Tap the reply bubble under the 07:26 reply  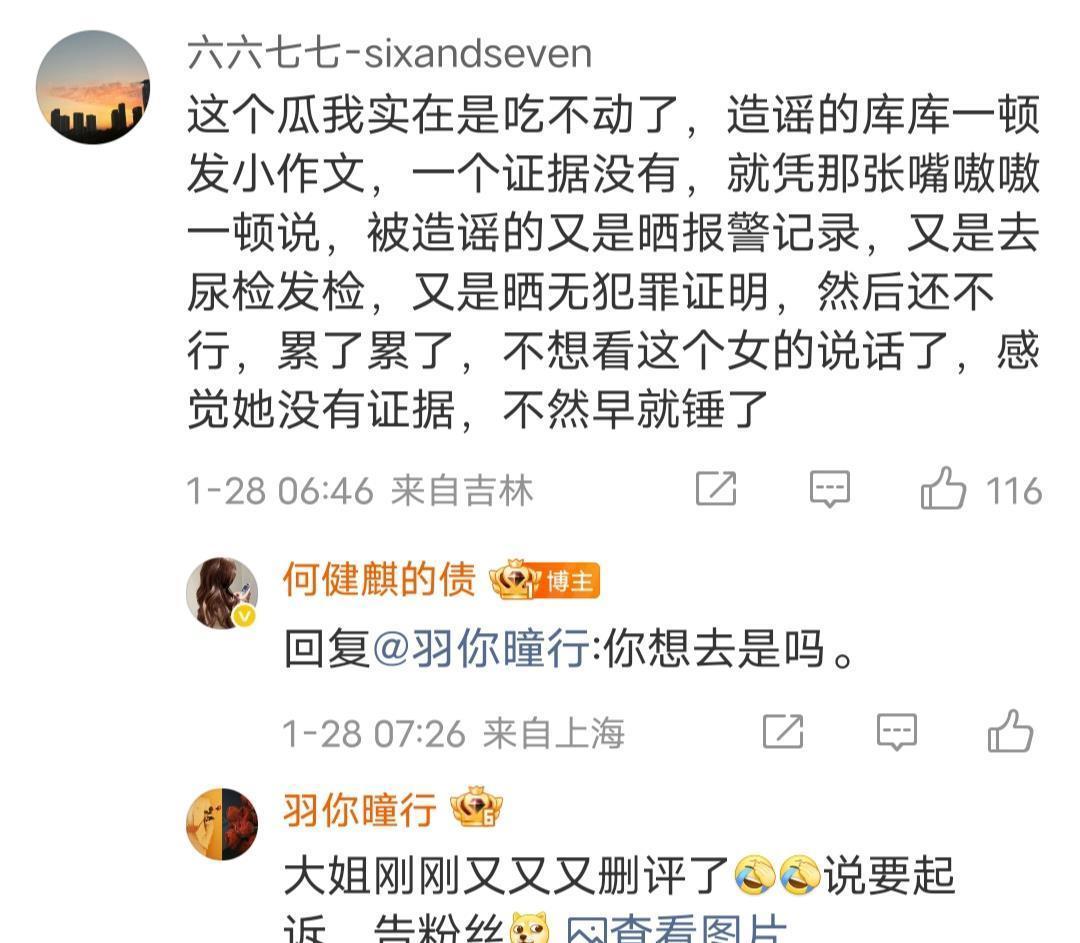click(897, 732)
